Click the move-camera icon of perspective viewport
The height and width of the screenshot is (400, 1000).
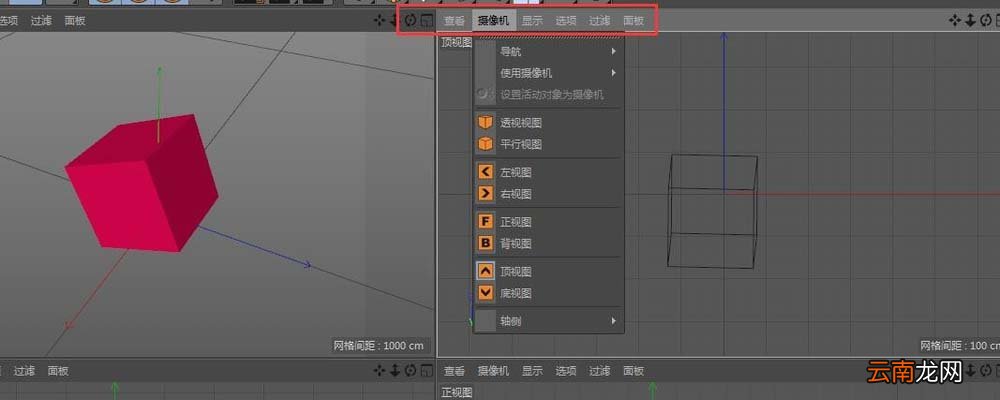[x=379, y=20]
